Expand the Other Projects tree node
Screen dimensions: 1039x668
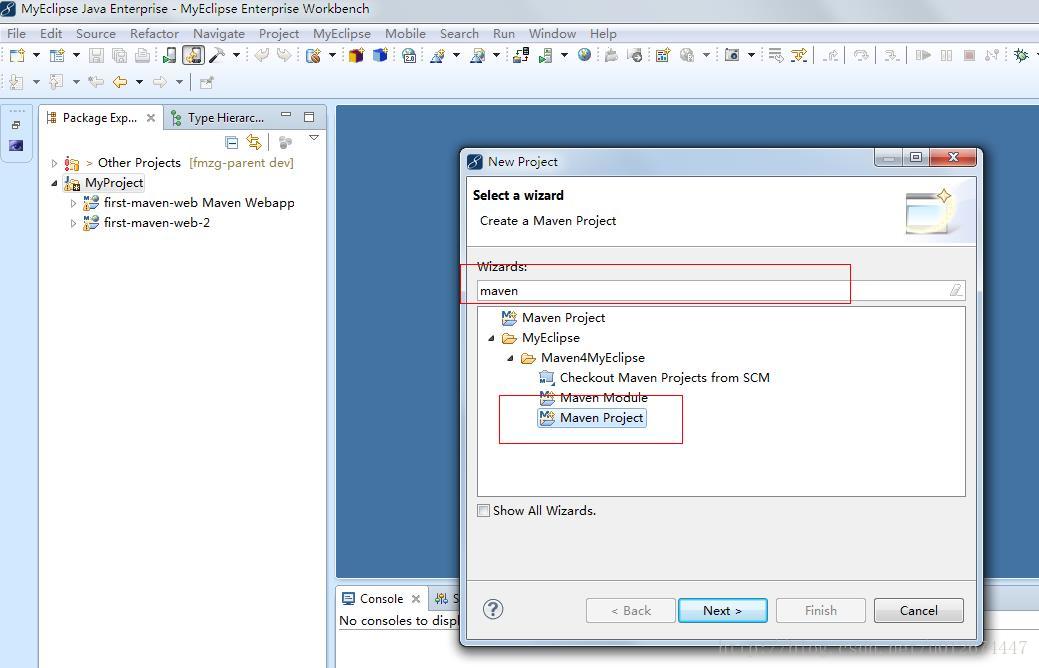pos(54,163)
